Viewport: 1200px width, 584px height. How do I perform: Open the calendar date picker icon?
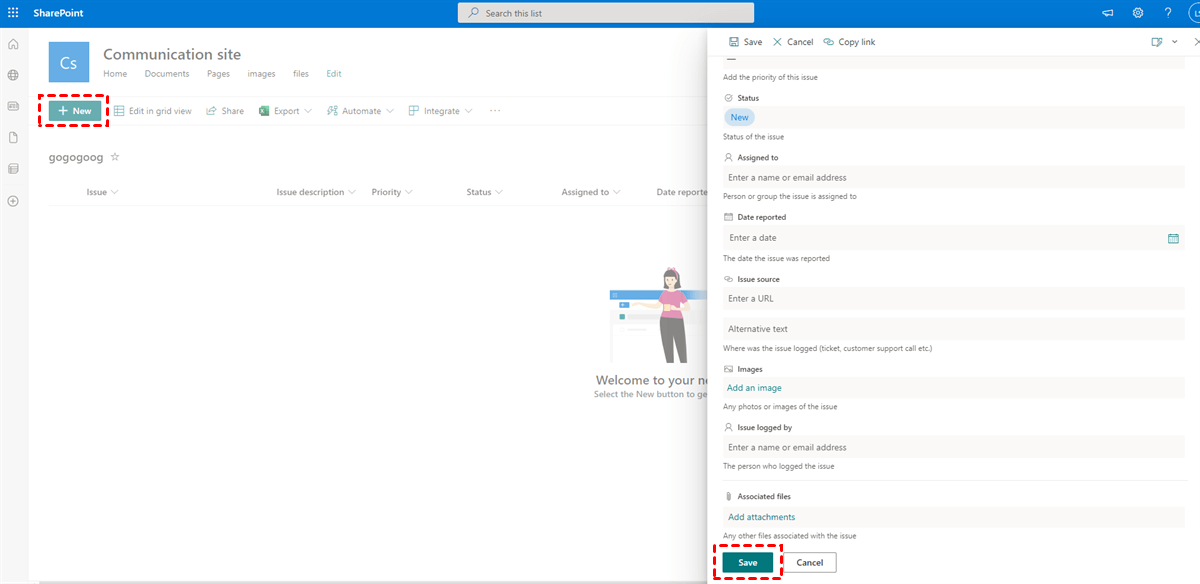pos(1173,238)
